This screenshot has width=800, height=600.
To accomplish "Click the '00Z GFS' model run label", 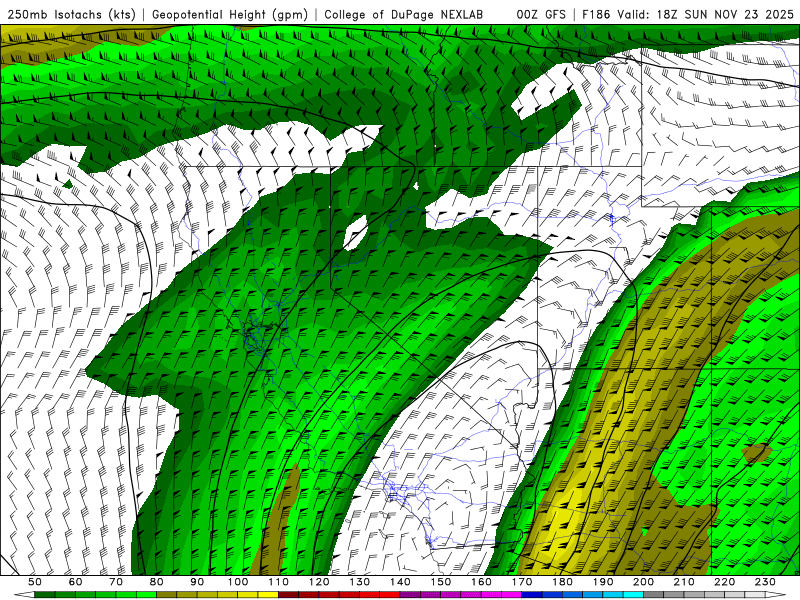I will pos(541,15).
